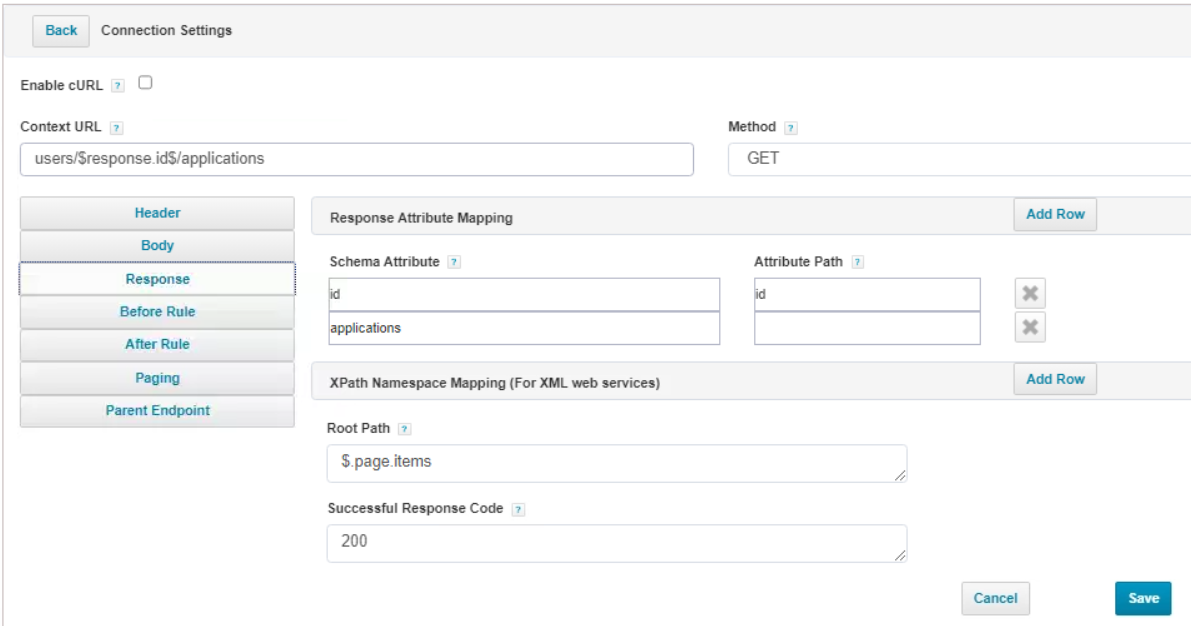Viewport: 1191px width, 626px height.
Task: Go to the Paging tab
Action: pyautogui.click(x=157, y=378)
